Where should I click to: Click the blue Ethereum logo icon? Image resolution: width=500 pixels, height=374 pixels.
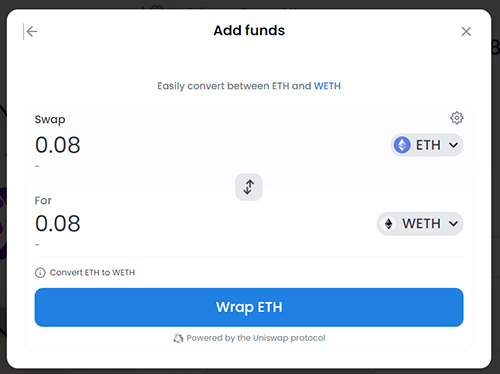402,145
